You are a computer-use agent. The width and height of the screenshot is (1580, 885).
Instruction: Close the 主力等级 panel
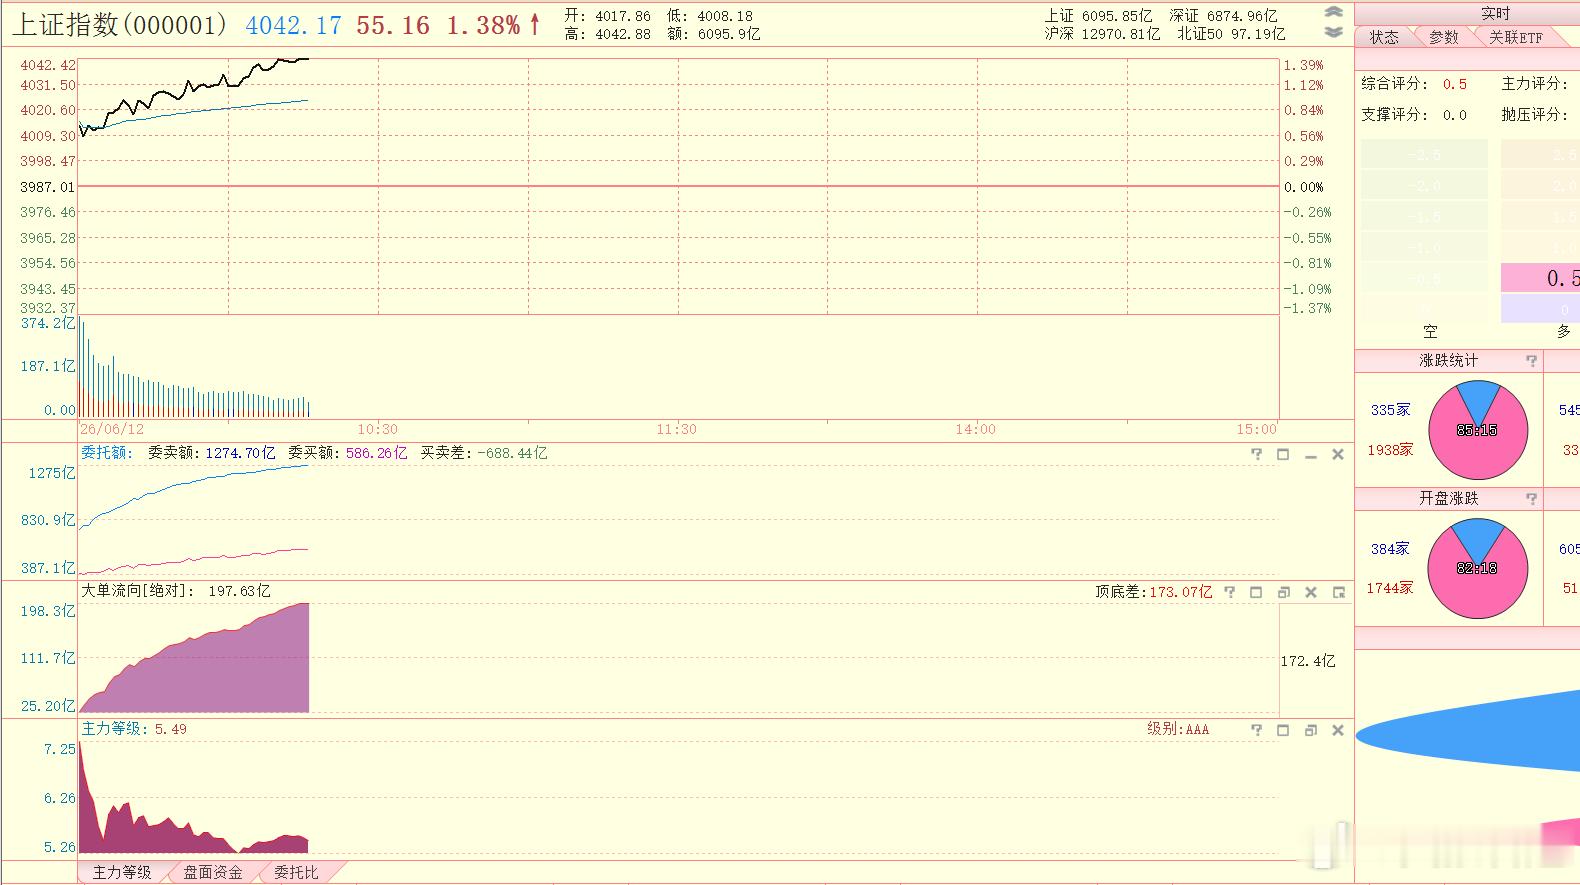pyautogui.click(x=1338, y=730)
